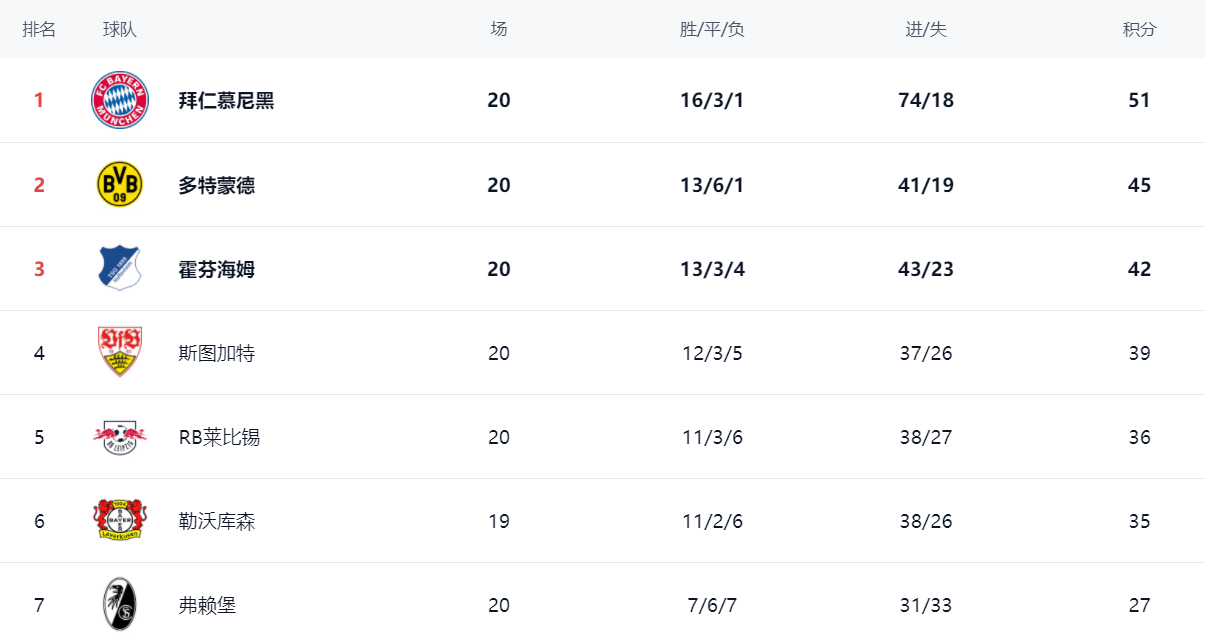Click the Hoffenheim club crest
The width and height of the screenshot is (1205, 637).
pyautogui.click(x=120, y=269)
